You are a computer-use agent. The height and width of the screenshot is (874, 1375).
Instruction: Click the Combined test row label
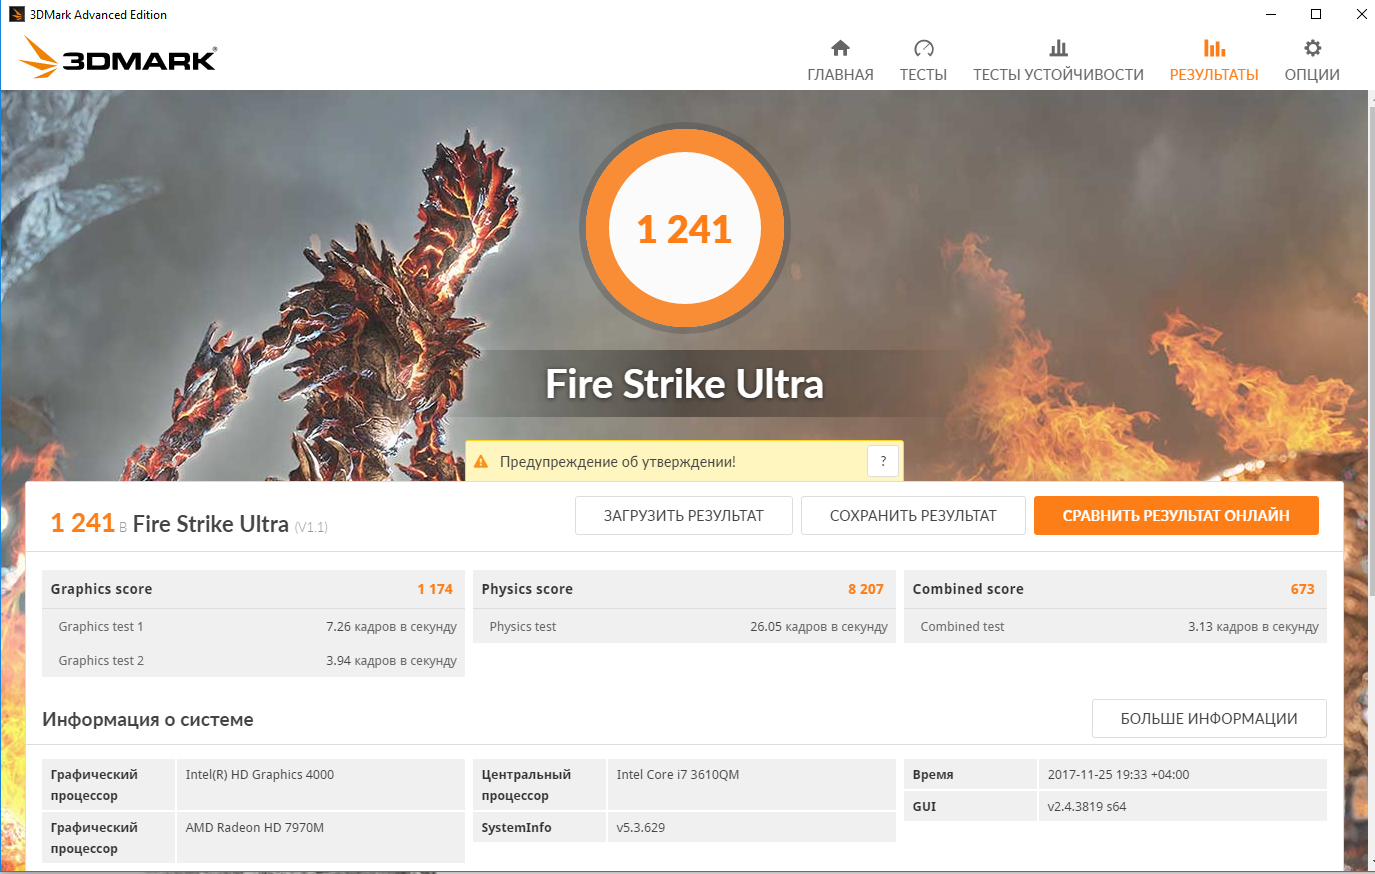point(963,627)
